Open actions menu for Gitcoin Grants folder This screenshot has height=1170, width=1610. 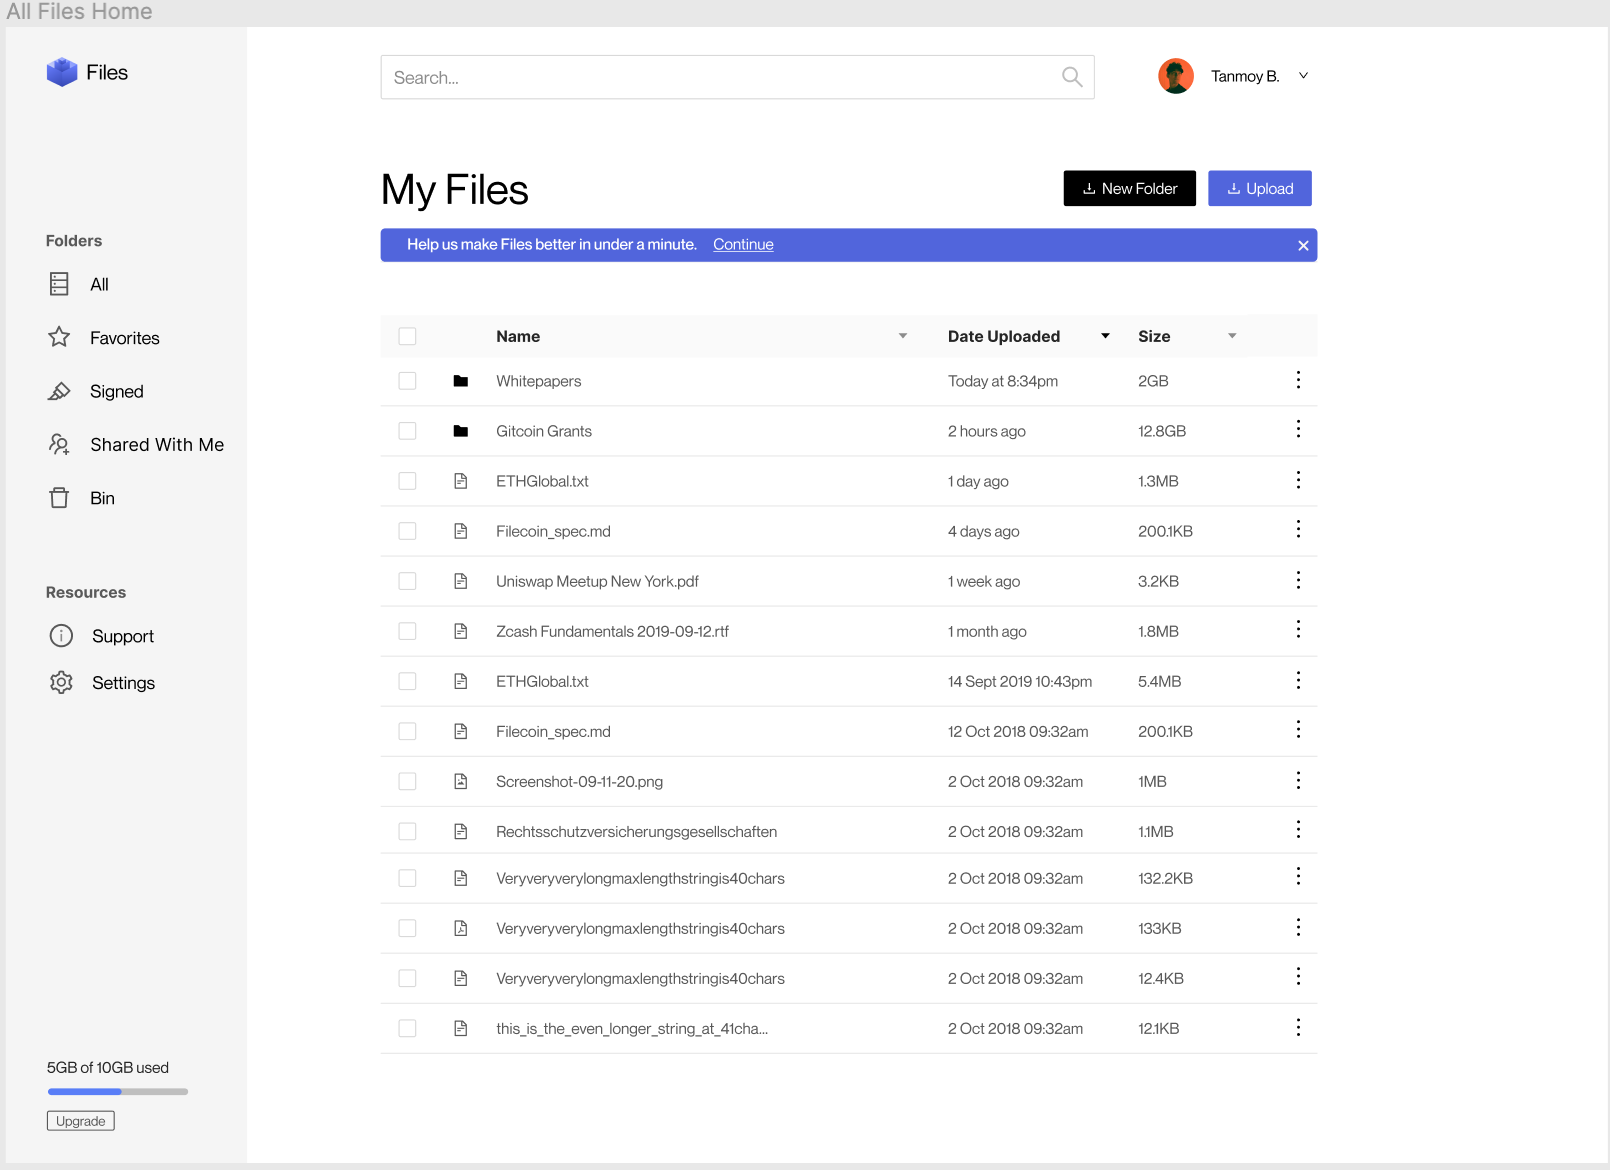[x=1298, y=430]
